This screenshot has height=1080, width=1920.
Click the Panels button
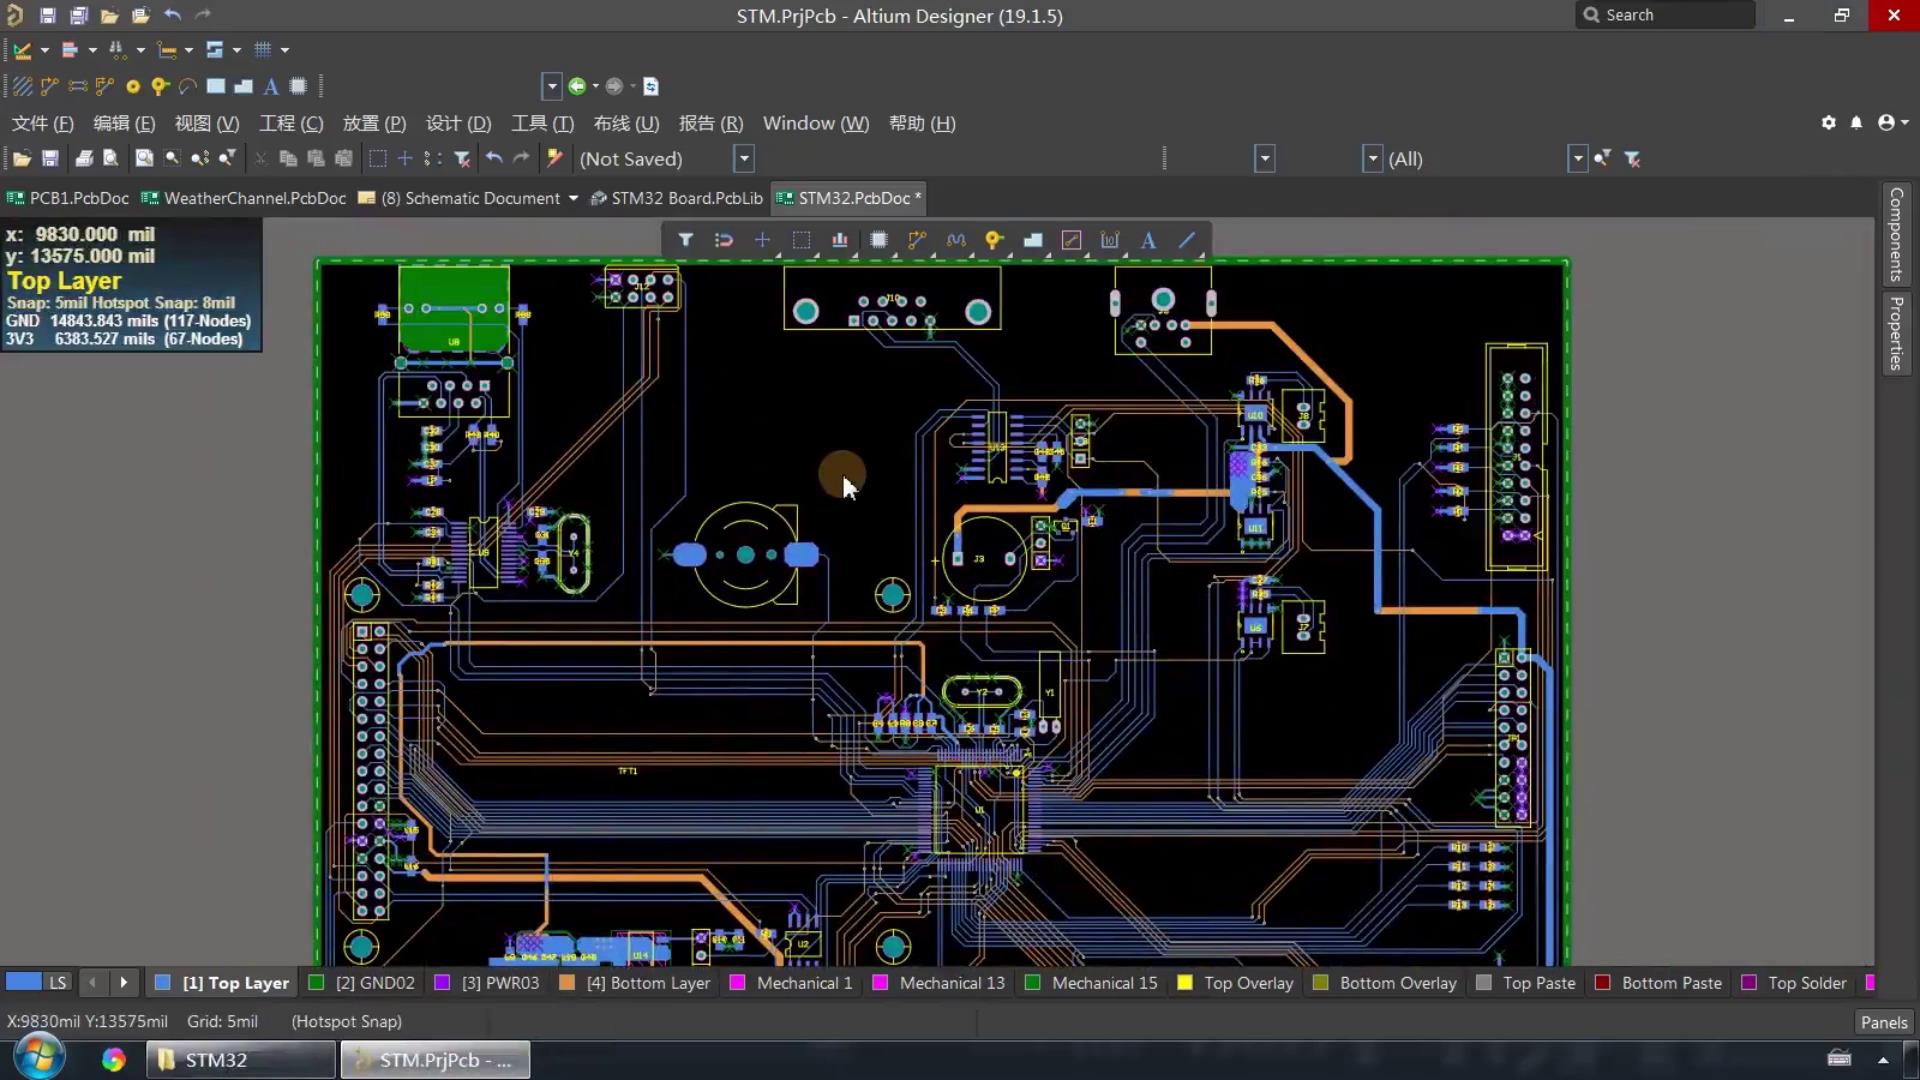click(x=1883, y=1022)
